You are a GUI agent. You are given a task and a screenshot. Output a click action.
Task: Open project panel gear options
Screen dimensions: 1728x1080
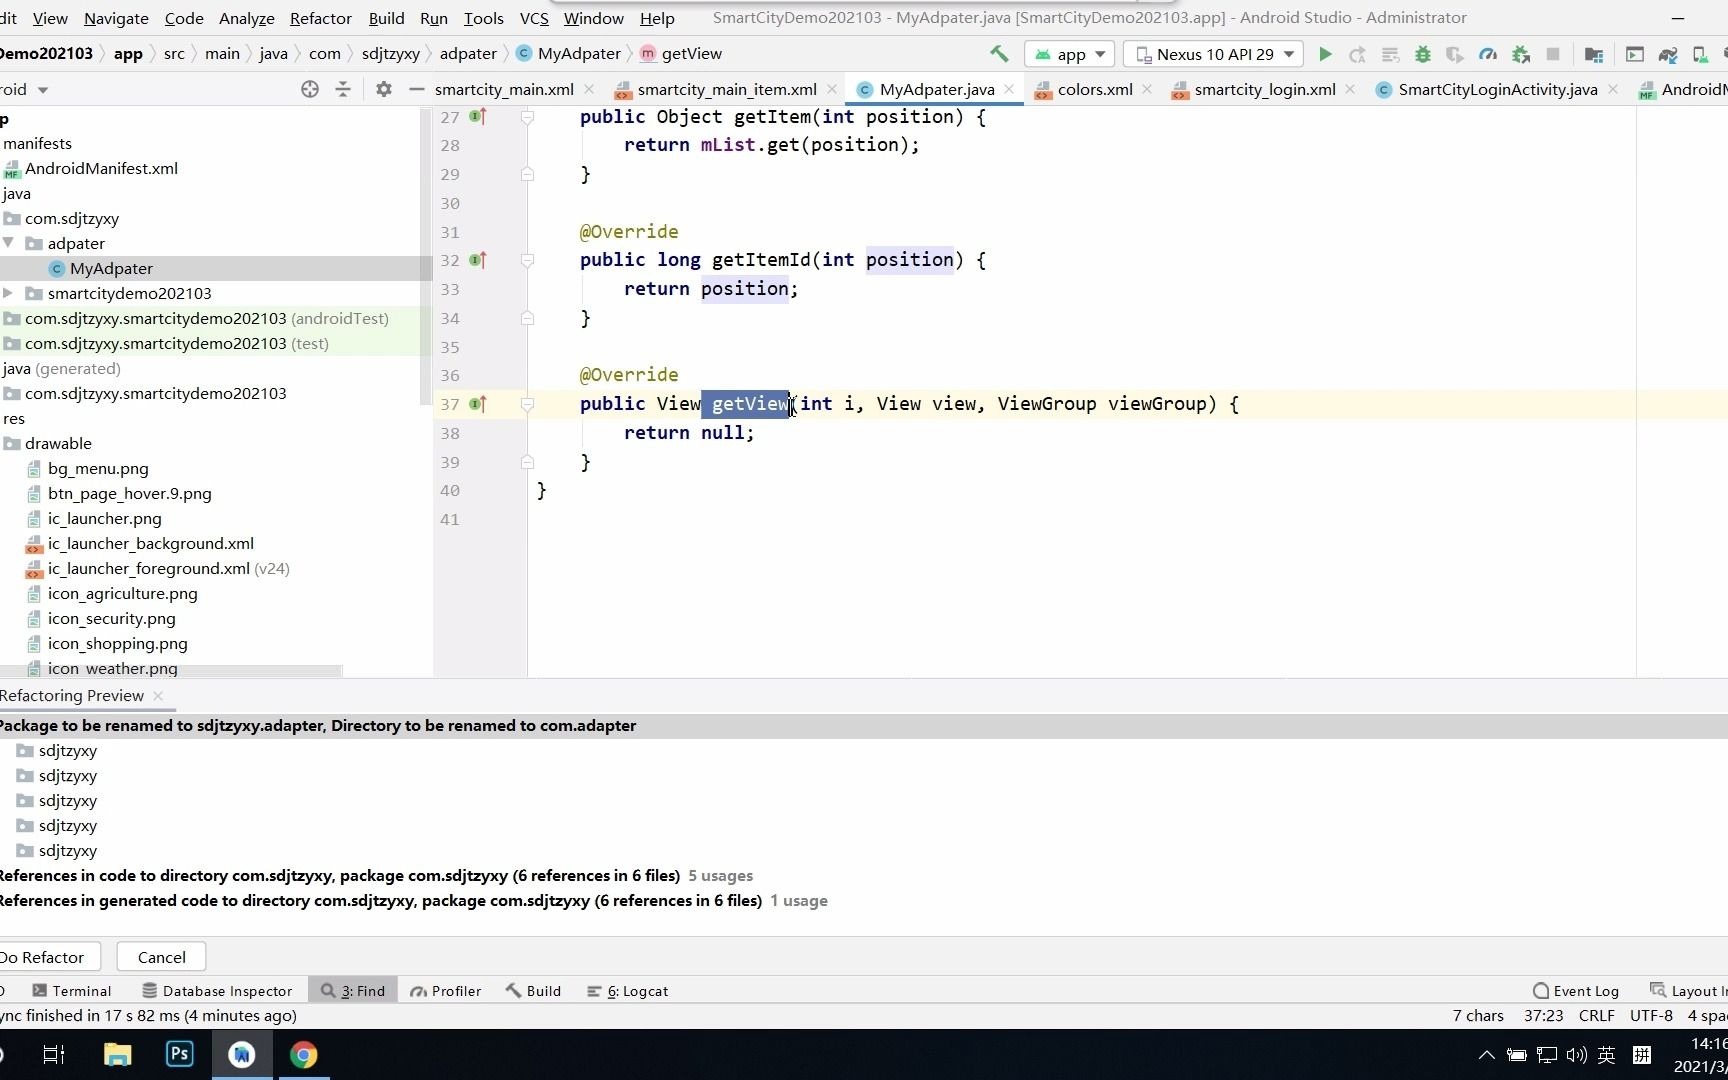point(384,89)
